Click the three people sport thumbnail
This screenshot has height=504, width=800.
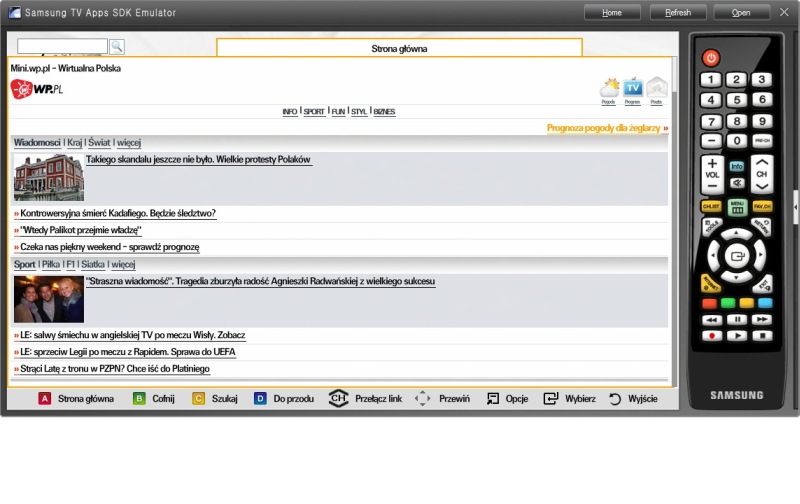(49, 299)
